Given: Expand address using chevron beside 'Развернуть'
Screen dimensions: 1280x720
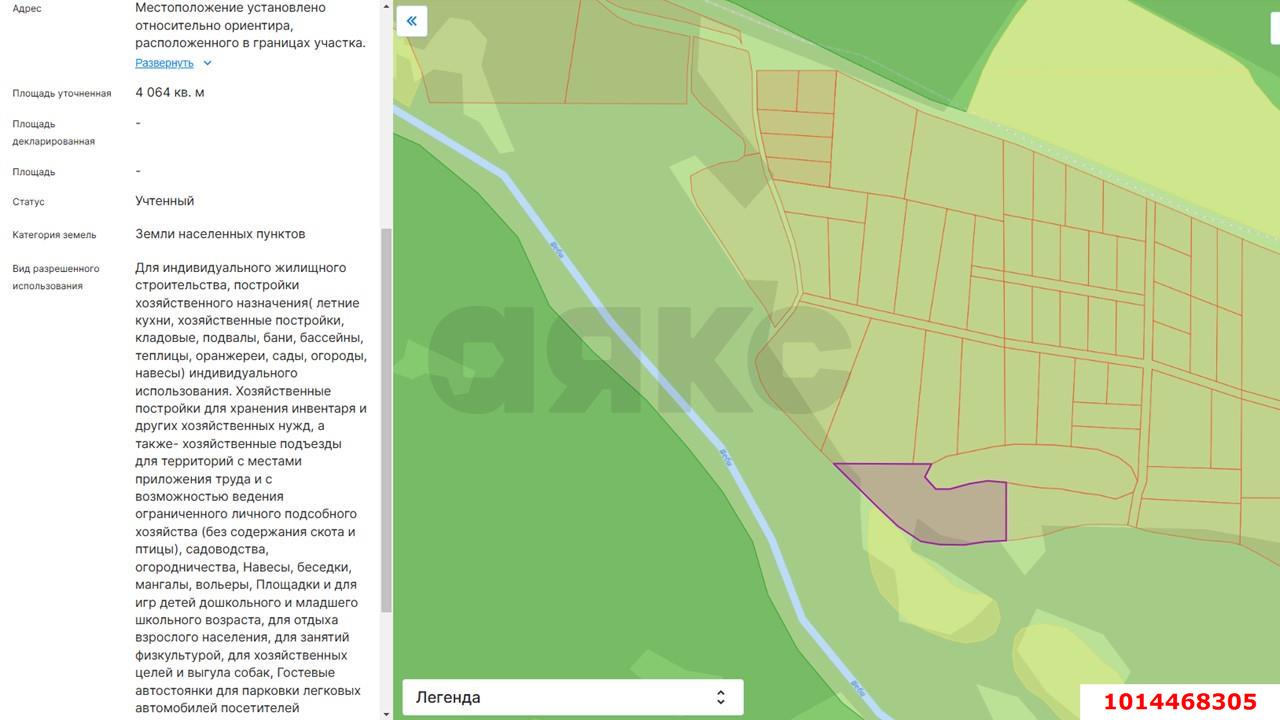Looking at the screenshot, I should 207,63.
